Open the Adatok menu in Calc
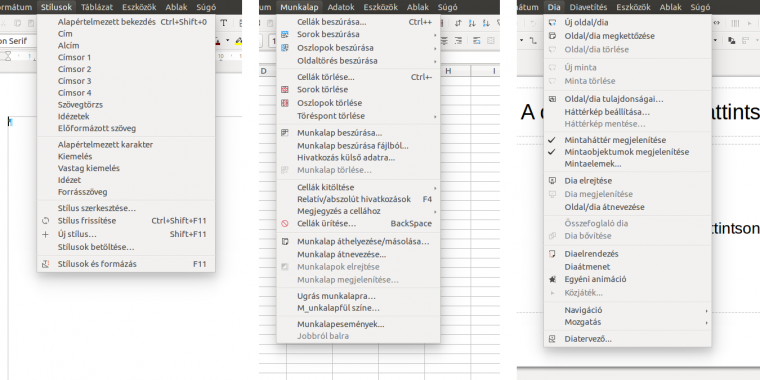The image size is (760, 380). pyautogui.click(x=341, y=7)
